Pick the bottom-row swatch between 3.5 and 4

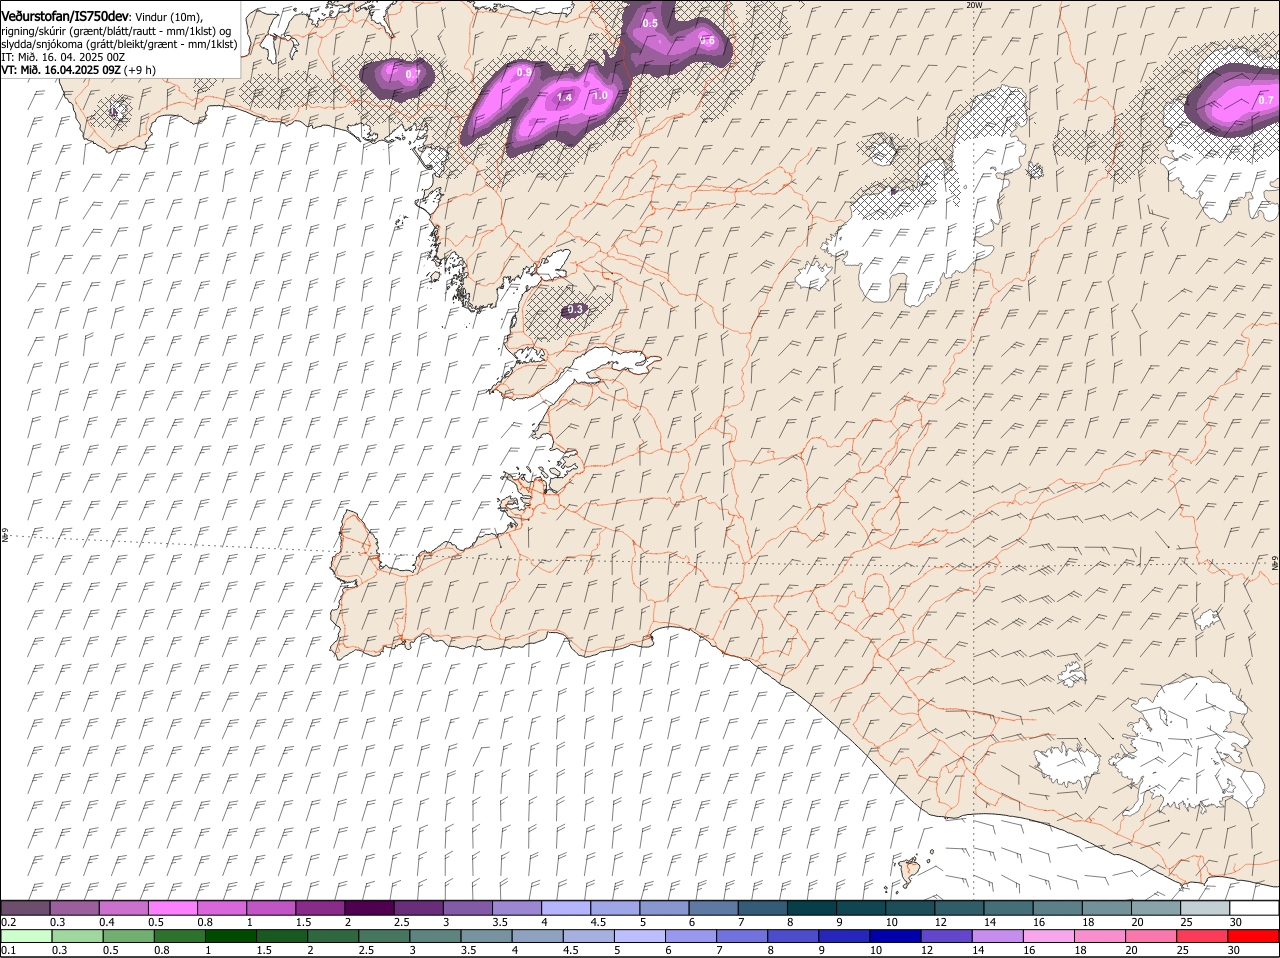pyautogui.click(x=486, y=936)
